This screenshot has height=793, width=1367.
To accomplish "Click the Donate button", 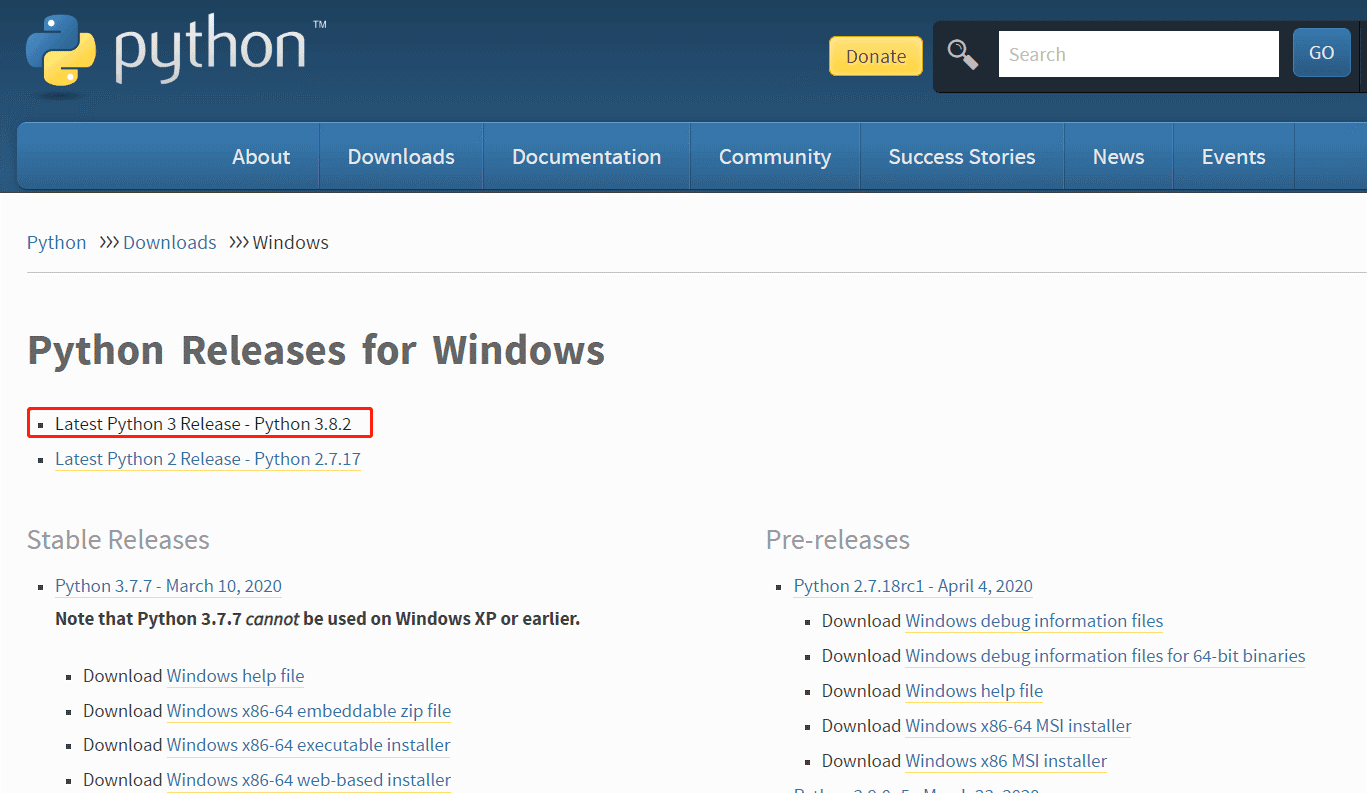I will click(x=876, y=56).
